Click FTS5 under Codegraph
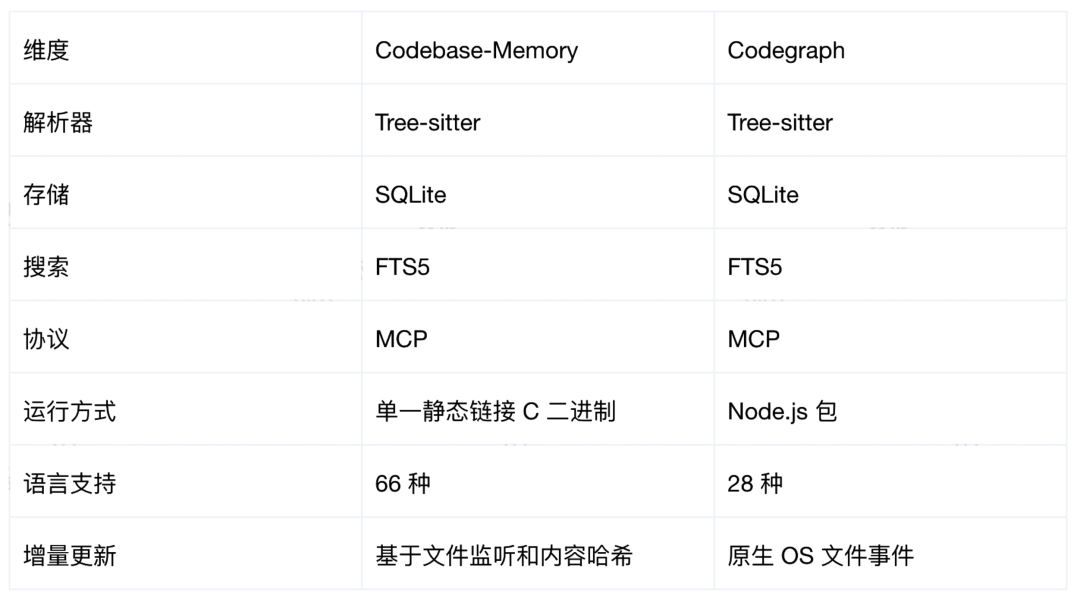 tap(755, 267)
